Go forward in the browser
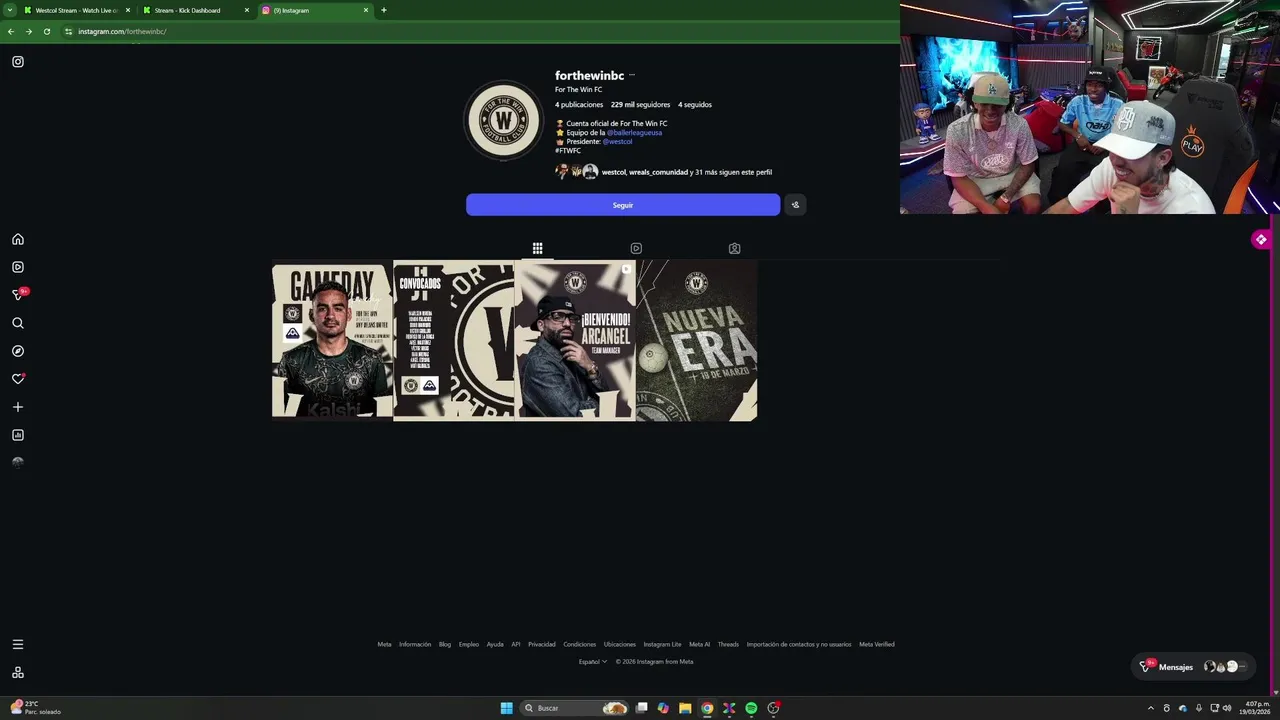This screenshot has width=1280, height=720. tap(29, 31)
